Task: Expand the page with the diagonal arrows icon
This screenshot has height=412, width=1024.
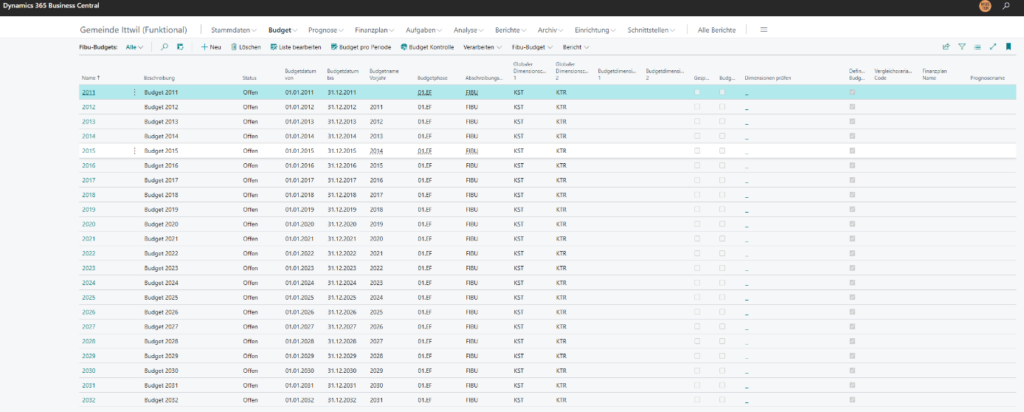Action: 993,47
